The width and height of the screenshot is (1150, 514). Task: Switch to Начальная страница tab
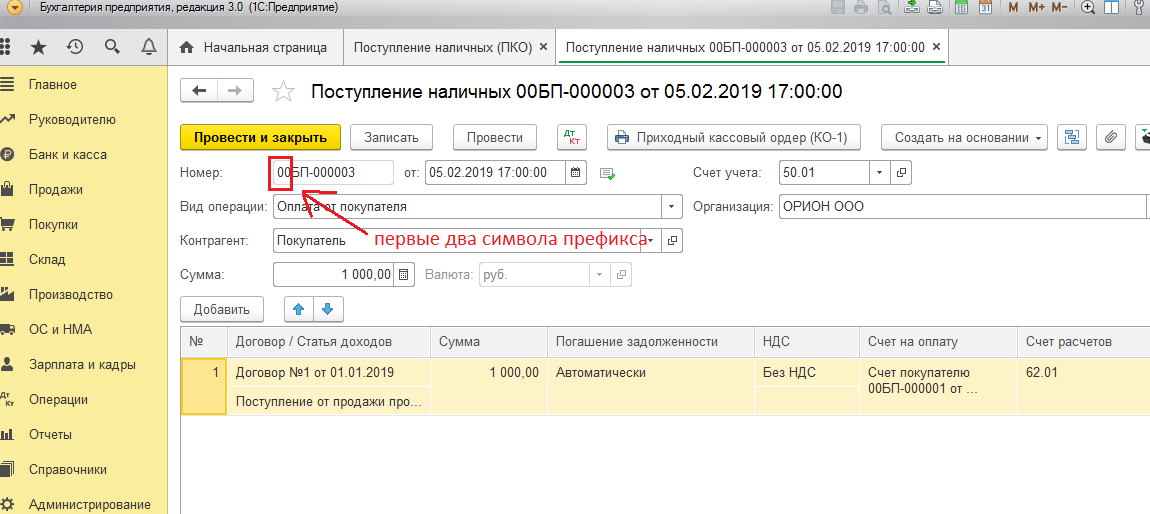[x=254, y=47]
